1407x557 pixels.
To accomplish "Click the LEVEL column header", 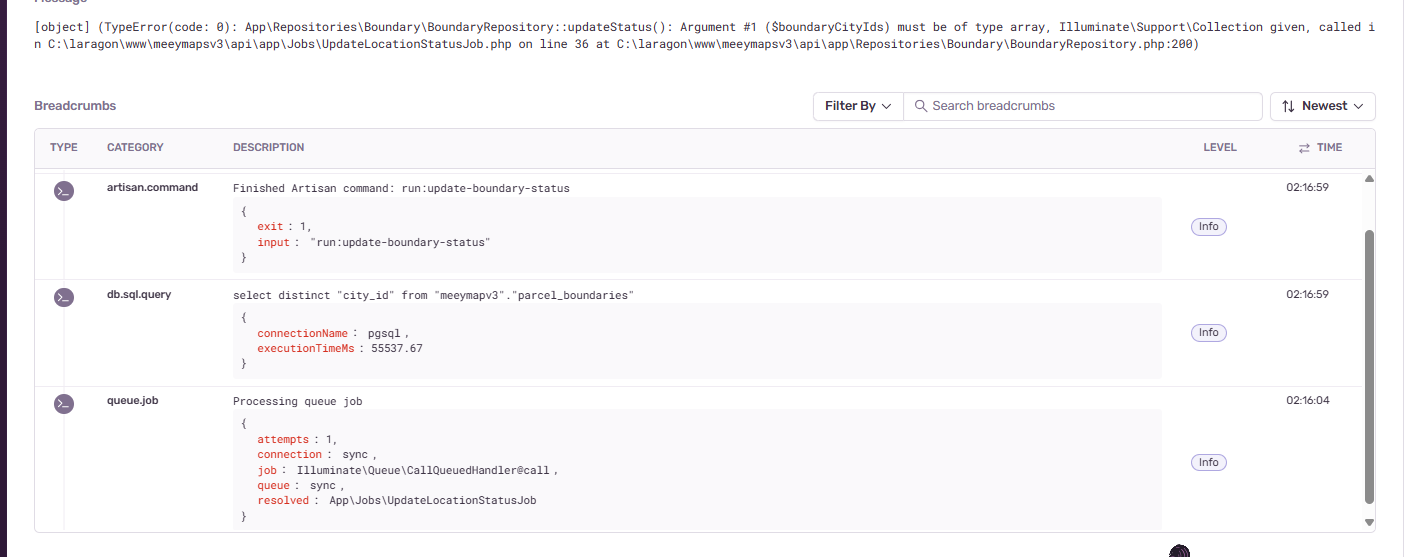I will pos(1219,148).
